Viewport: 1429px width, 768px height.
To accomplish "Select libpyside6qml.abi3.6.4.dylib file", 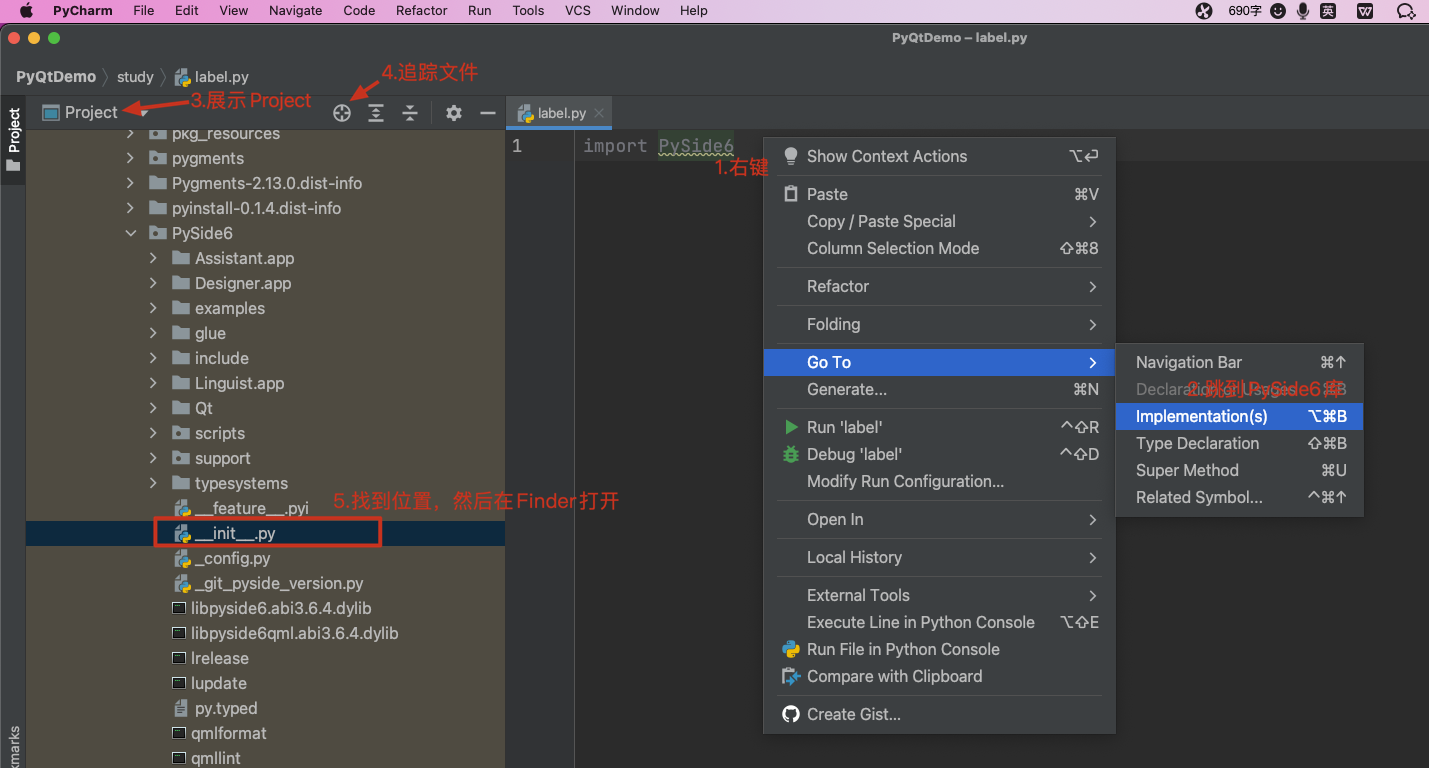I will (265, 634).
